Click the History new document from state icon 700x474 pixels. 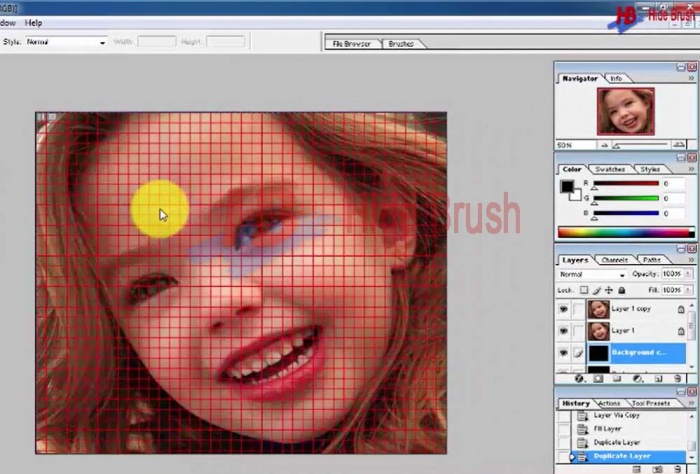coord(638,470)
